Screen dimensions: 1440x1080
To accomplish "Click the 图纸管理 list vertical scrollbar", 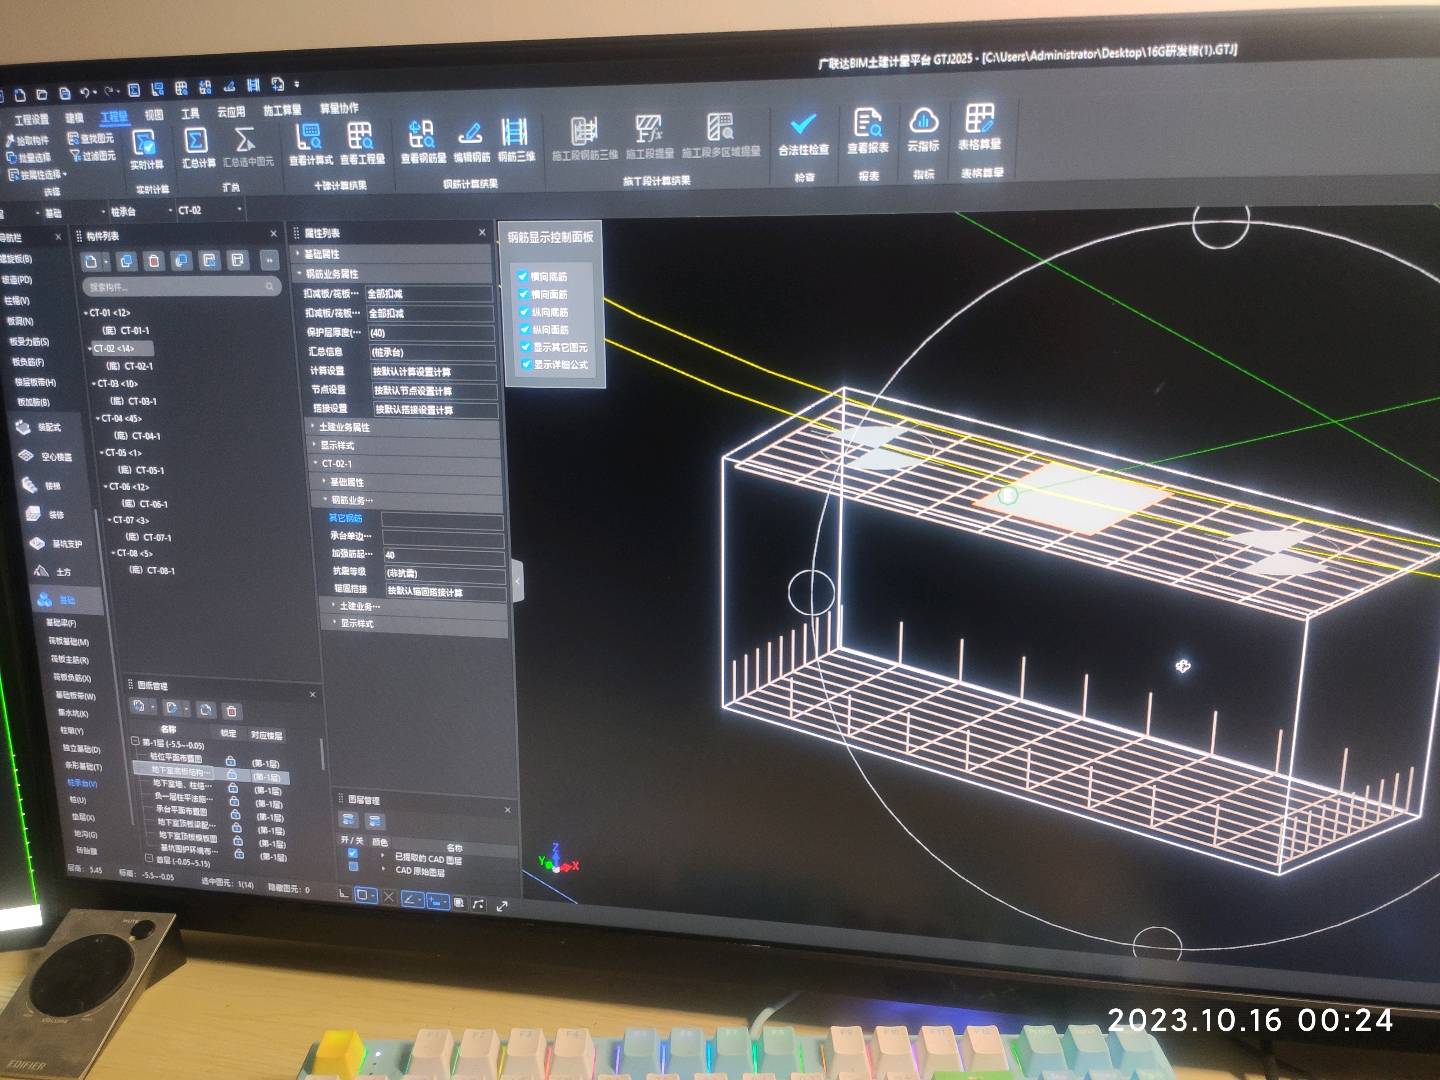I will (x=322, y=755).
